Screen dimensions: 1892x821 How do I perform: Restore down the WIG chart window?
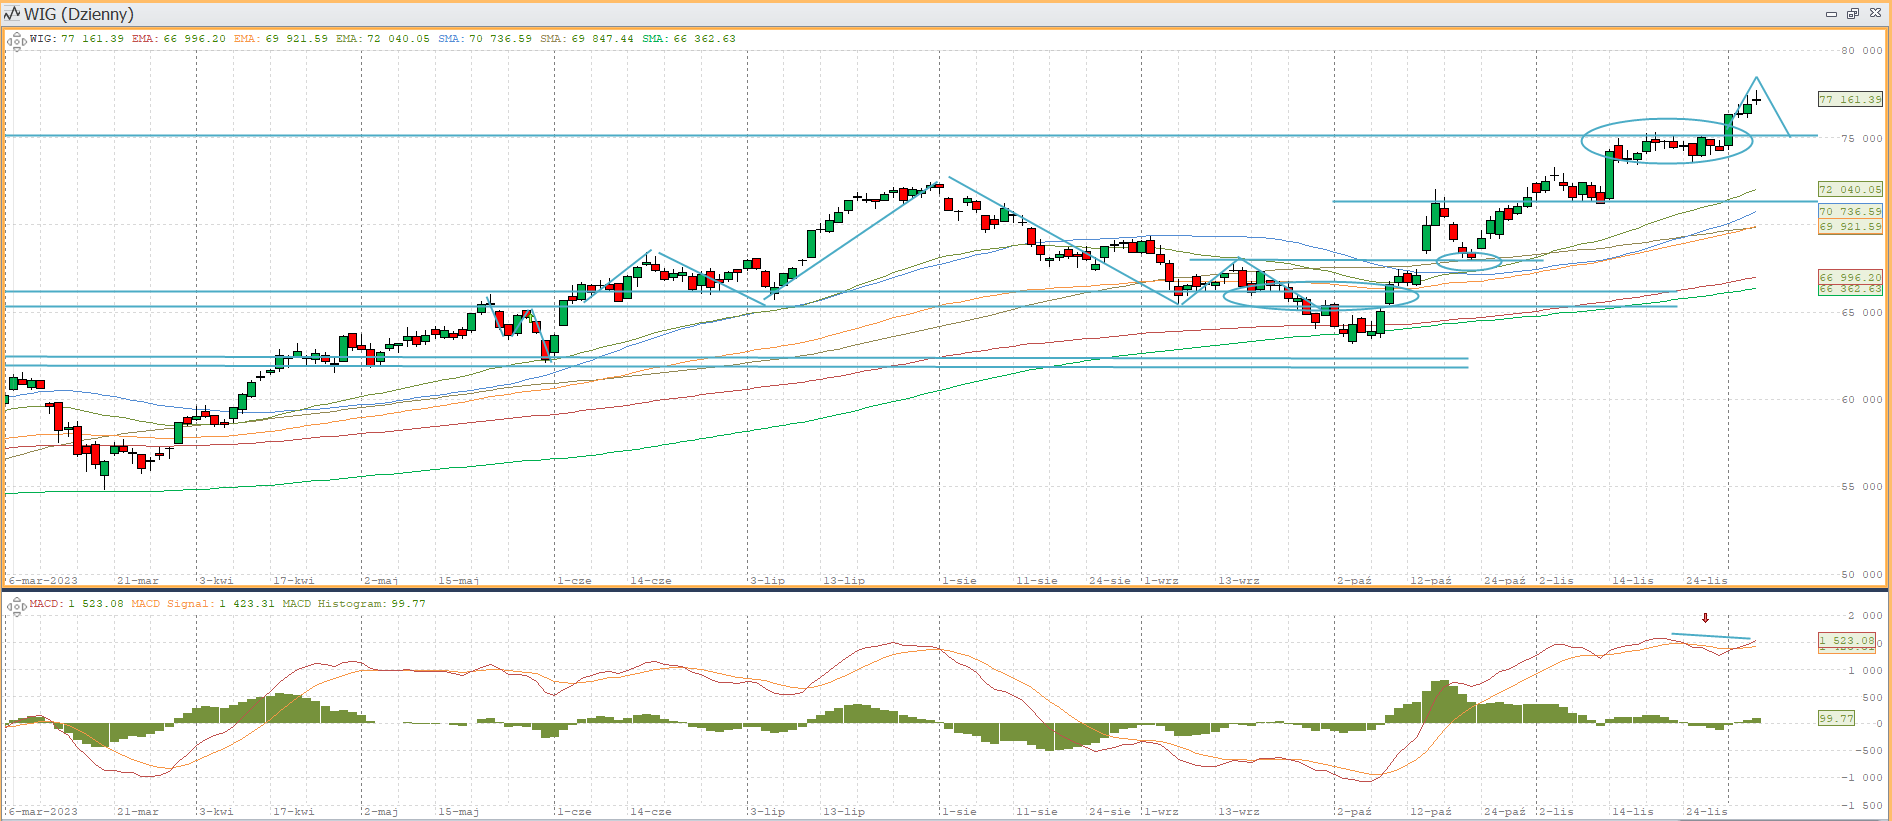click(x=1852, y=14)
